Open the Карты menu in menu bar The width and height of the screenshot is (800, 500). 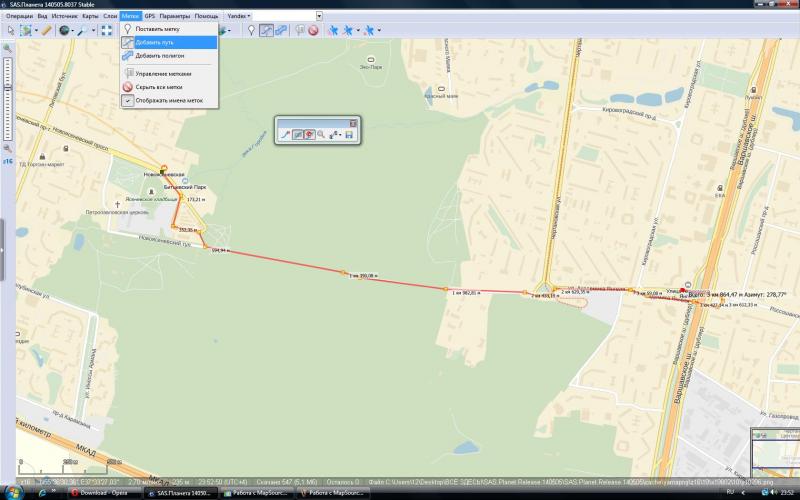click(x=90, y=17)
